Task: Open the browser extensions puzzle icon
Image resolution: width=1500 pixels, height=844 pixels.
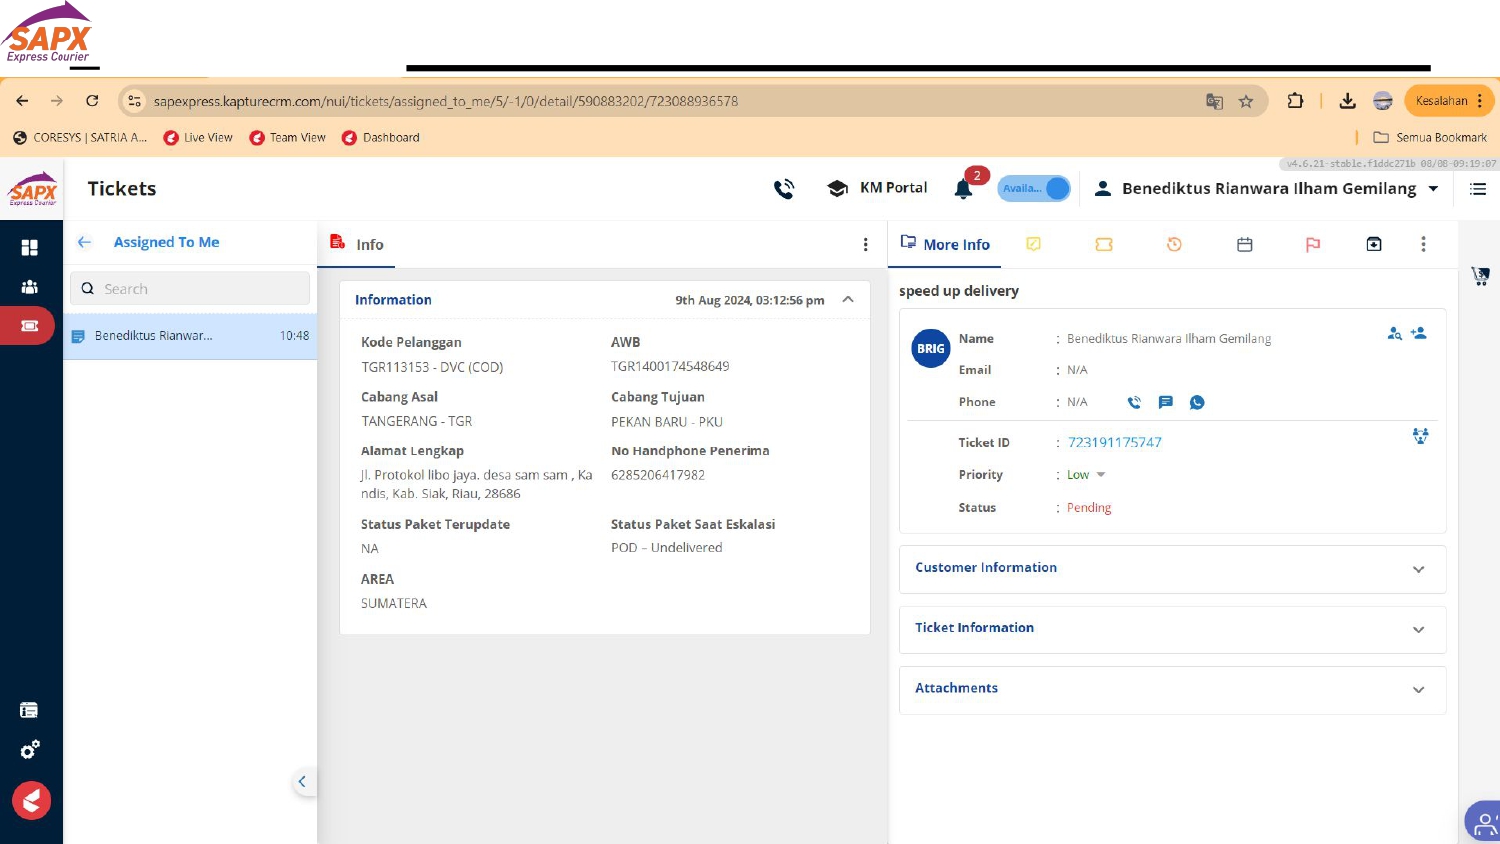Action: [x=1295, y=101]
